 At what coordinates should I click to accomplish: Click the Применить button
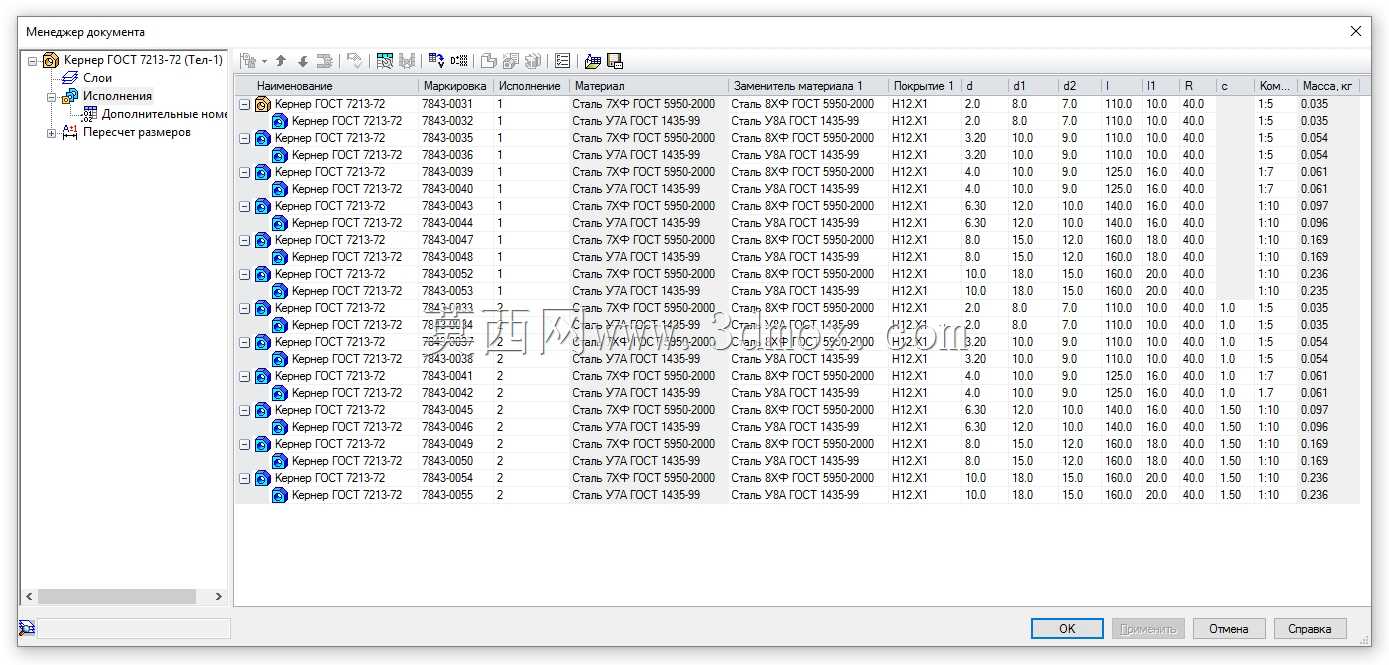point(1148,628)
